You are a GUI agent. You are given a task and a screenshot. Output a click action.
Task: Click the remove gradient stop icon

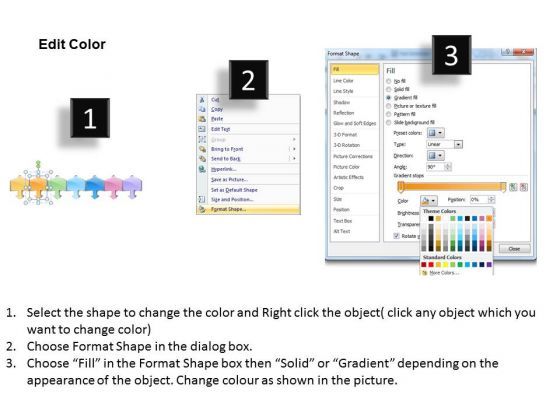coord(524,187)
